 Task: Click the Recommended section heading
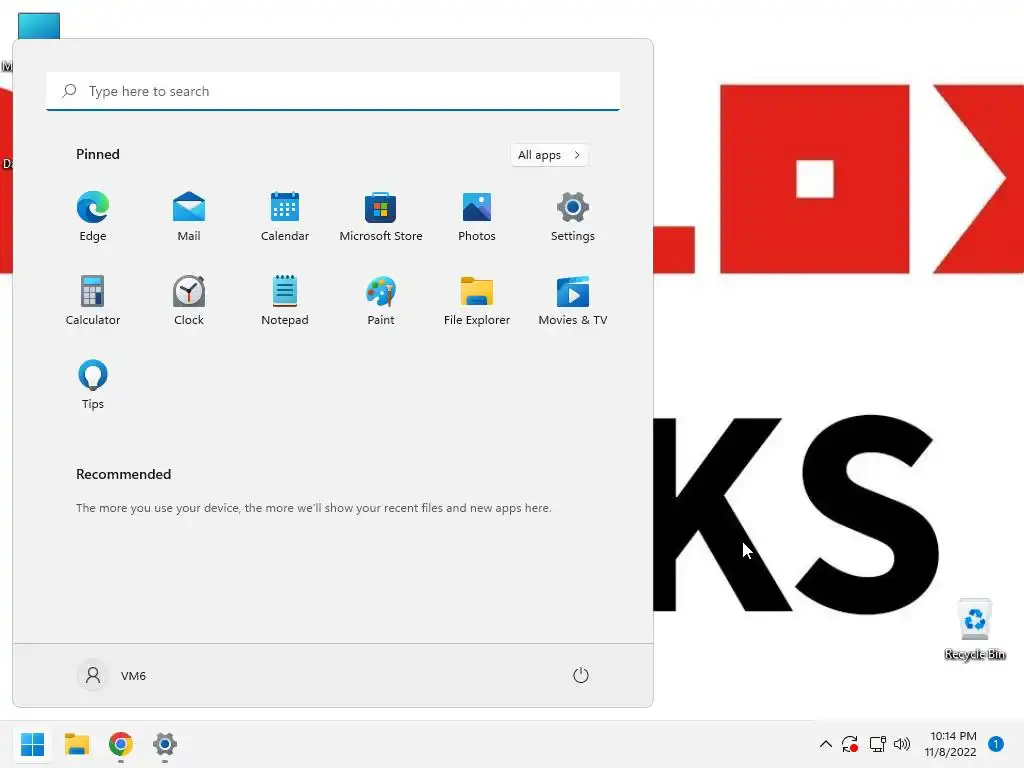click(123, 474)
